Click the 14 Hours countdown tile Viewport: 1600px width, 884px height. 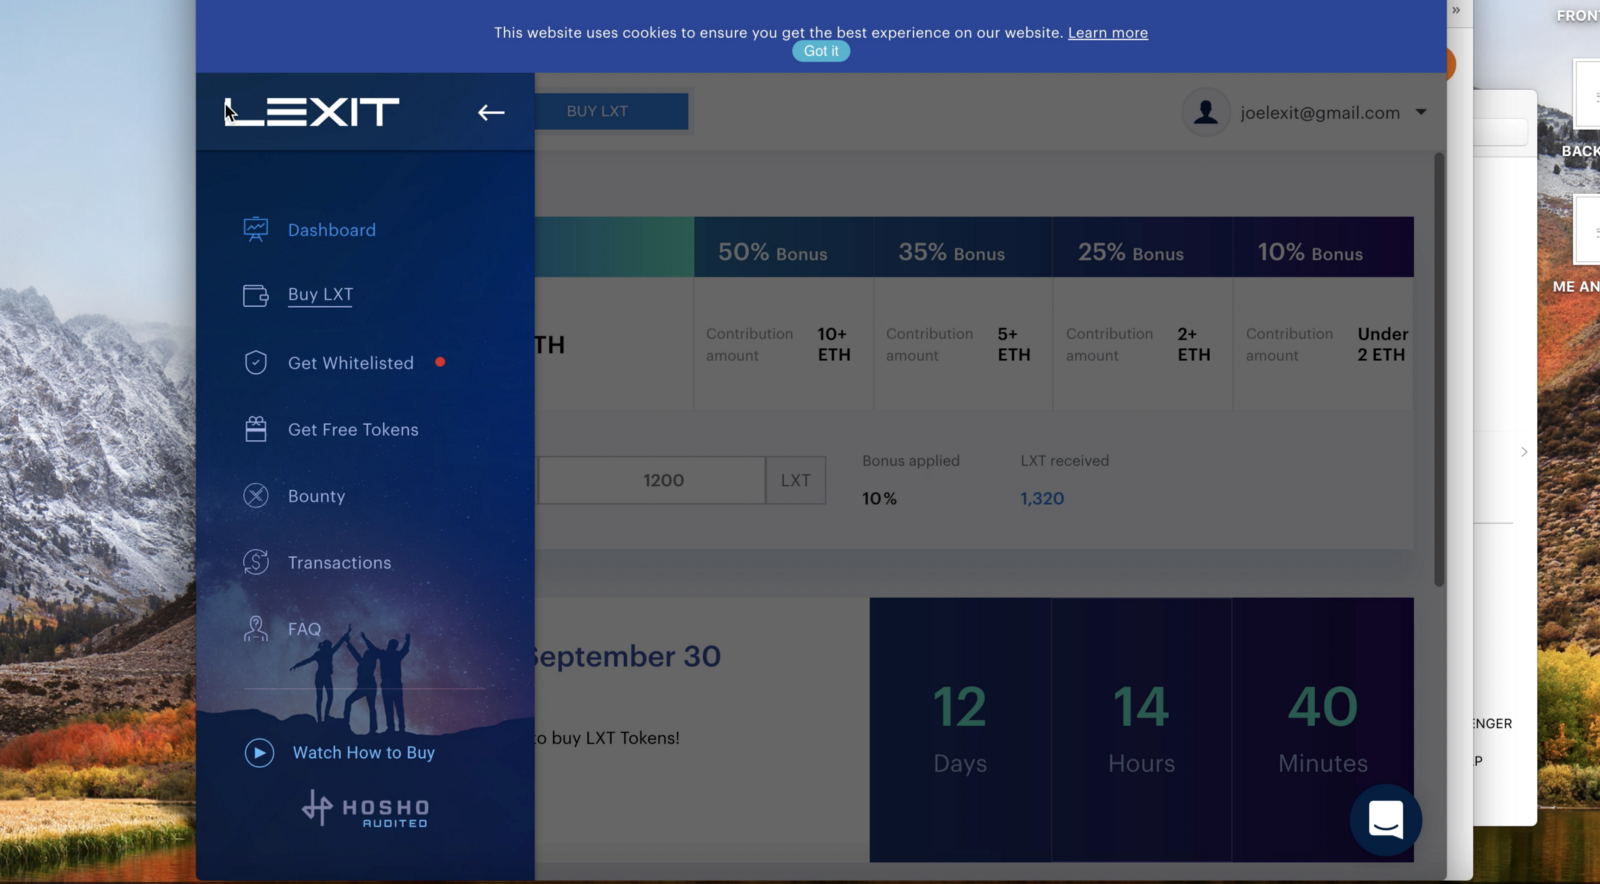tap(1141, 730)
